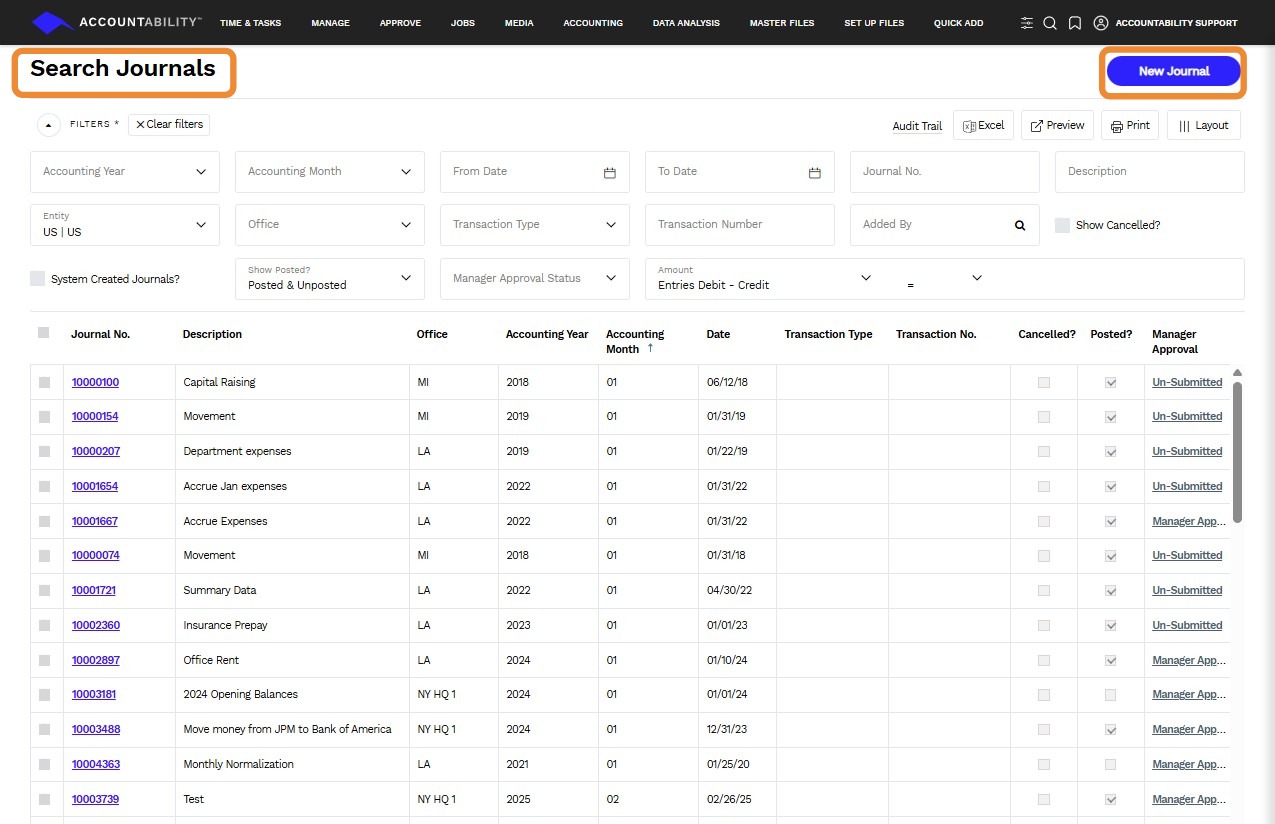Expand the Accounting Year dropdown

(x=125, y=172)
